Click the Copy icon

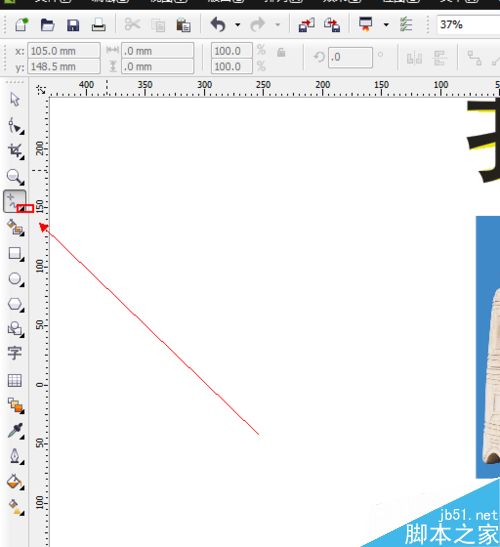pyautogui.click(x=158, y=25)
